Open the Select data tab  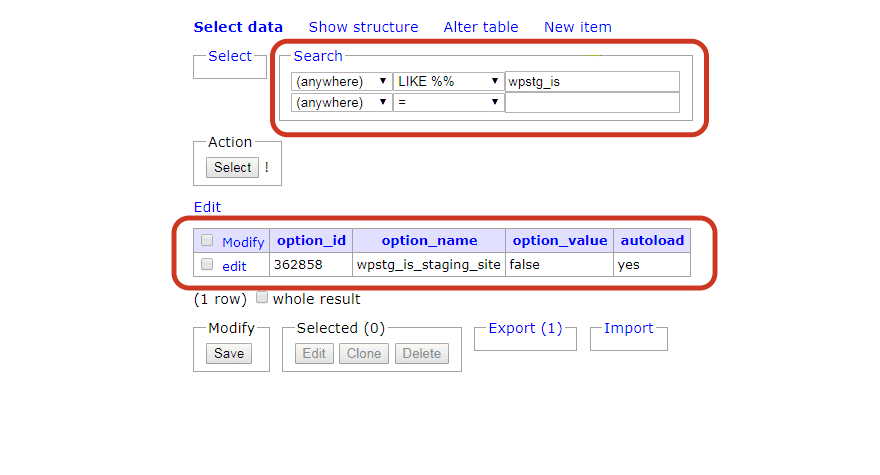click(238, 27)
